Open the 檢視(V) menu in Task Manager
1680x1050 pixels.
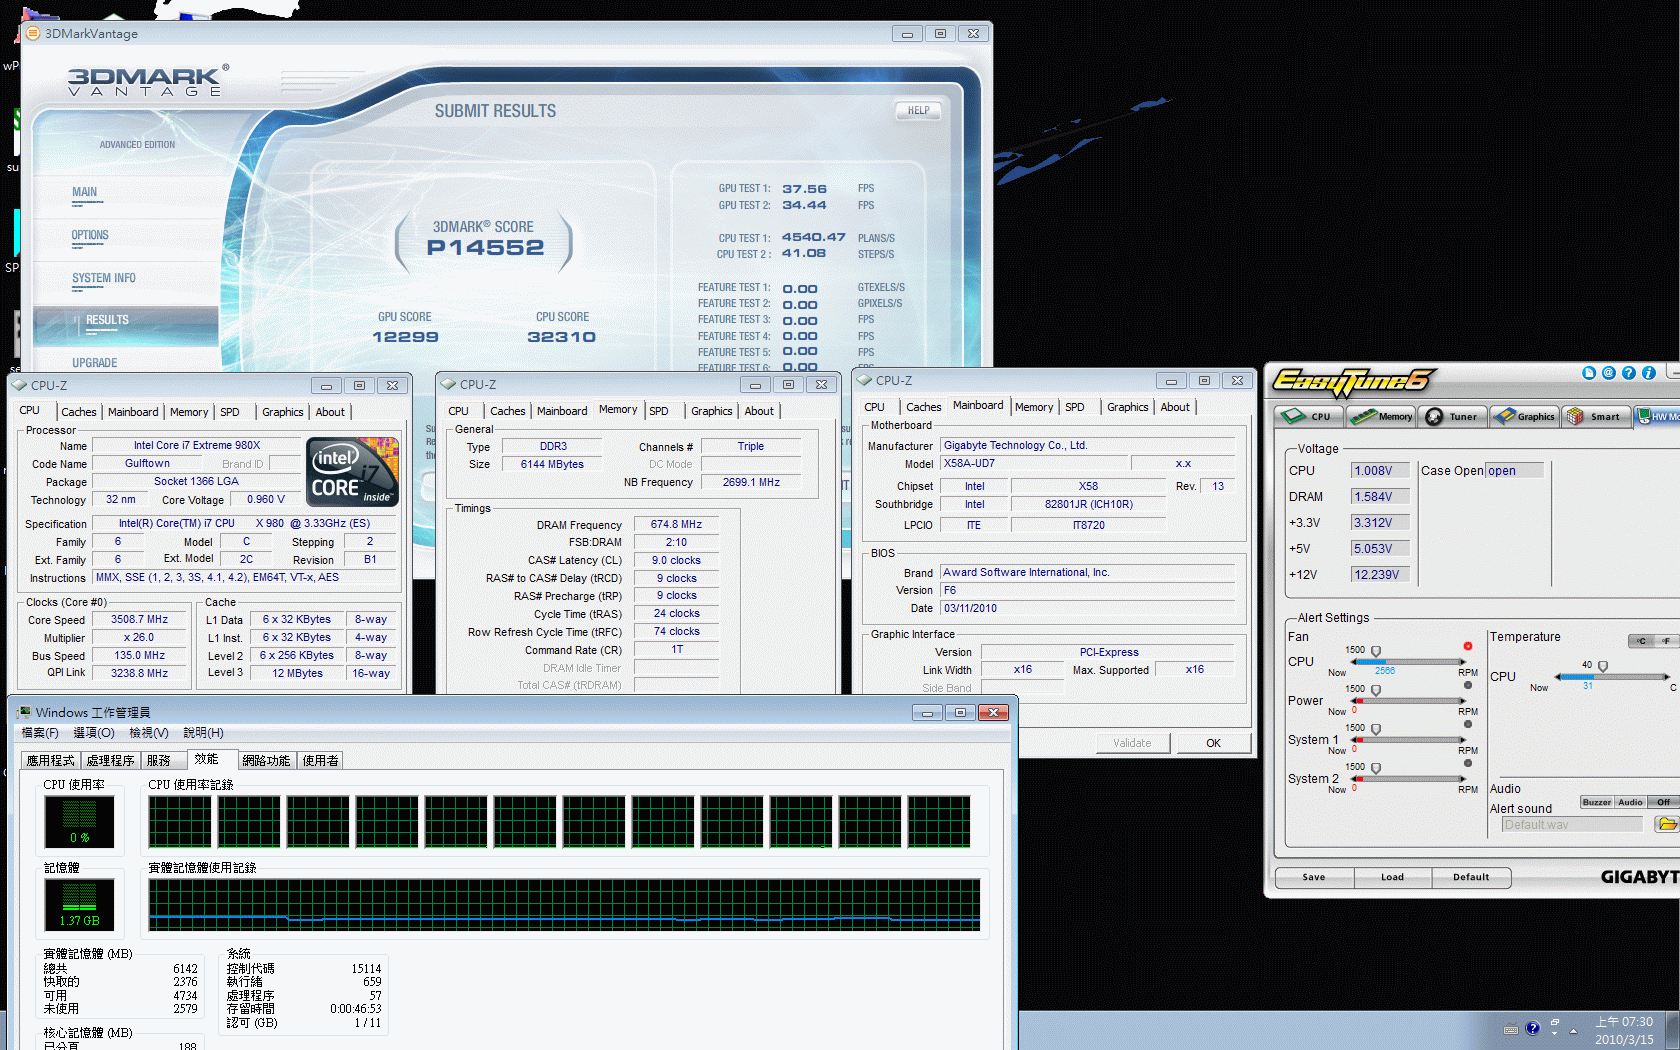pyautogui.click(x=149, y=733)
